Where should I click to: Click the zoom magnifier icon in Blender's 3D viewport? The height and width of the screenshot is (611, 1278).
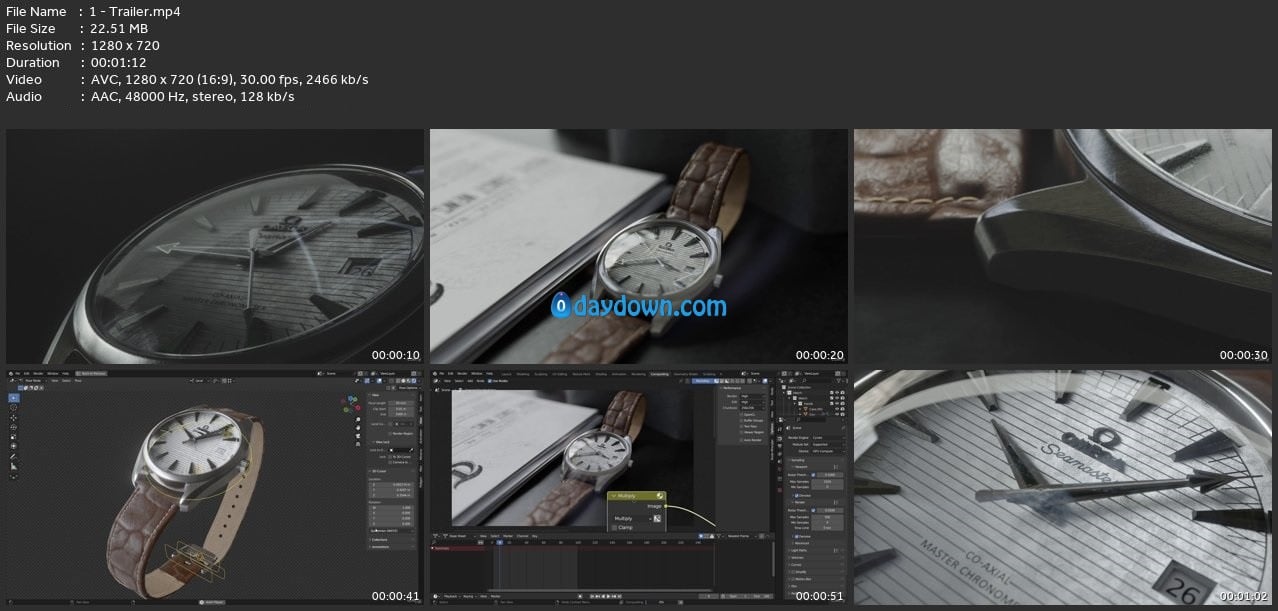click(358, 421)
